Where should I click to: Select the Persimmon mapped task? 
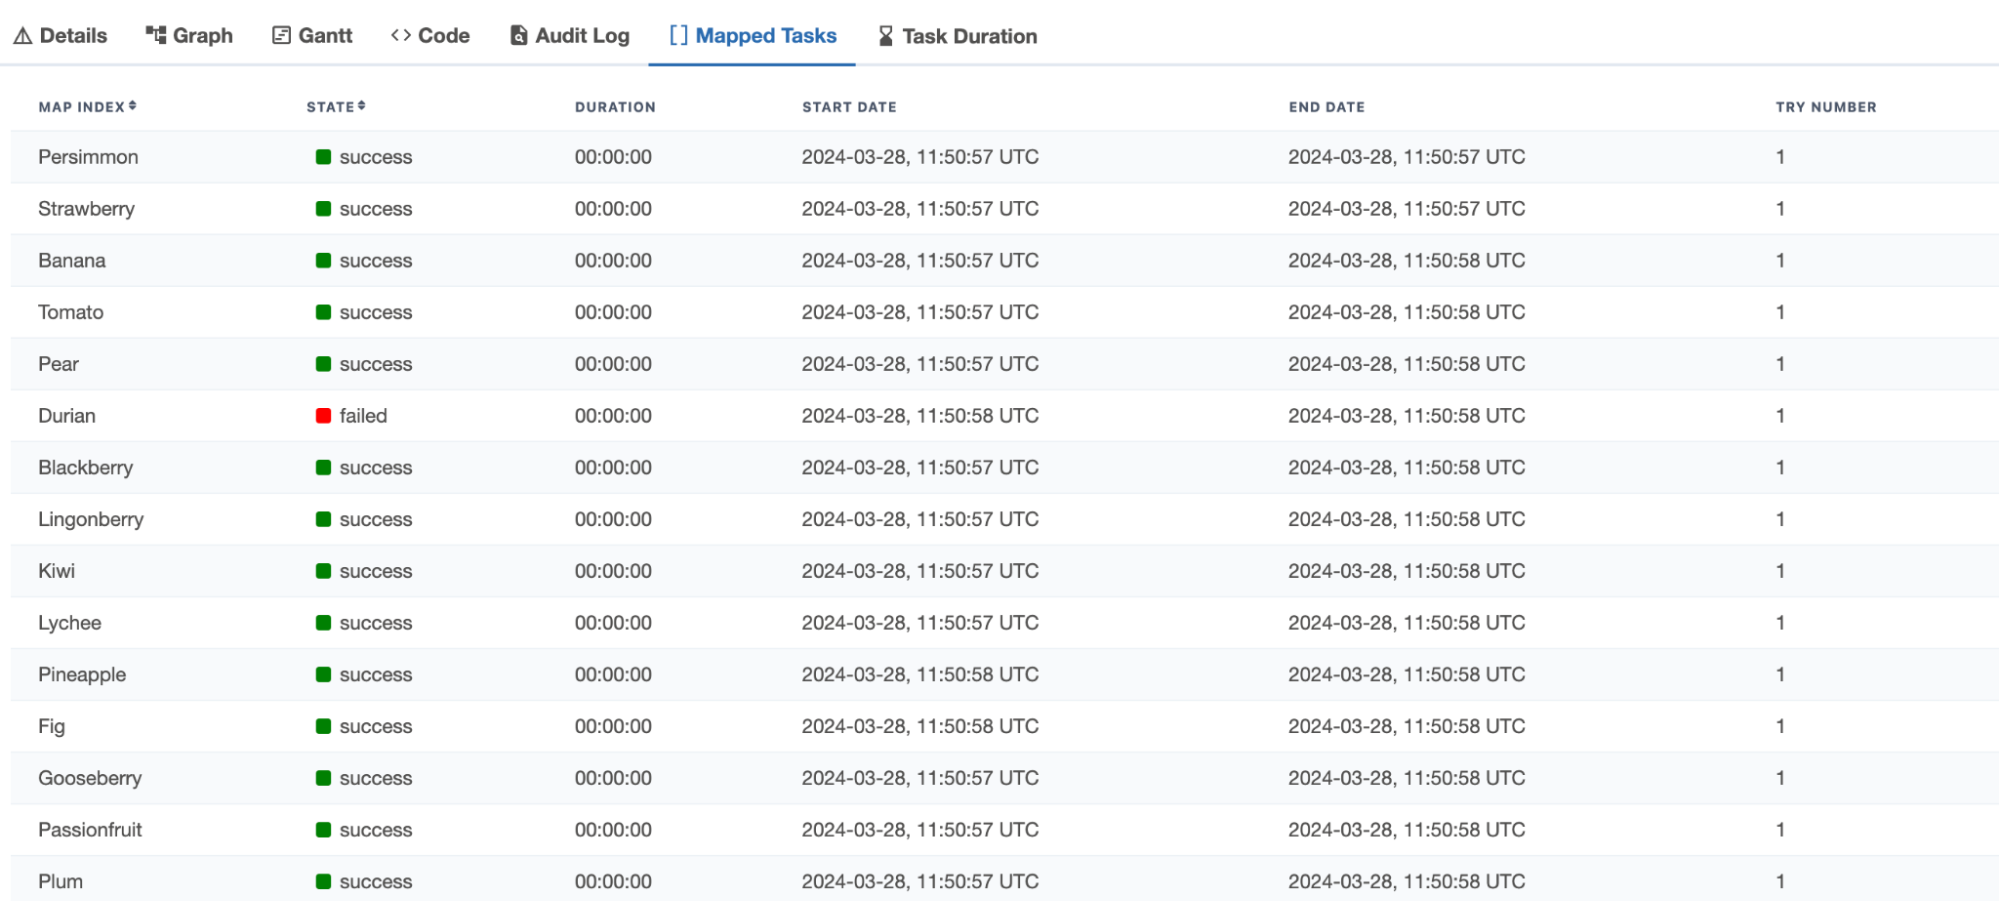(x=88, y=157)
